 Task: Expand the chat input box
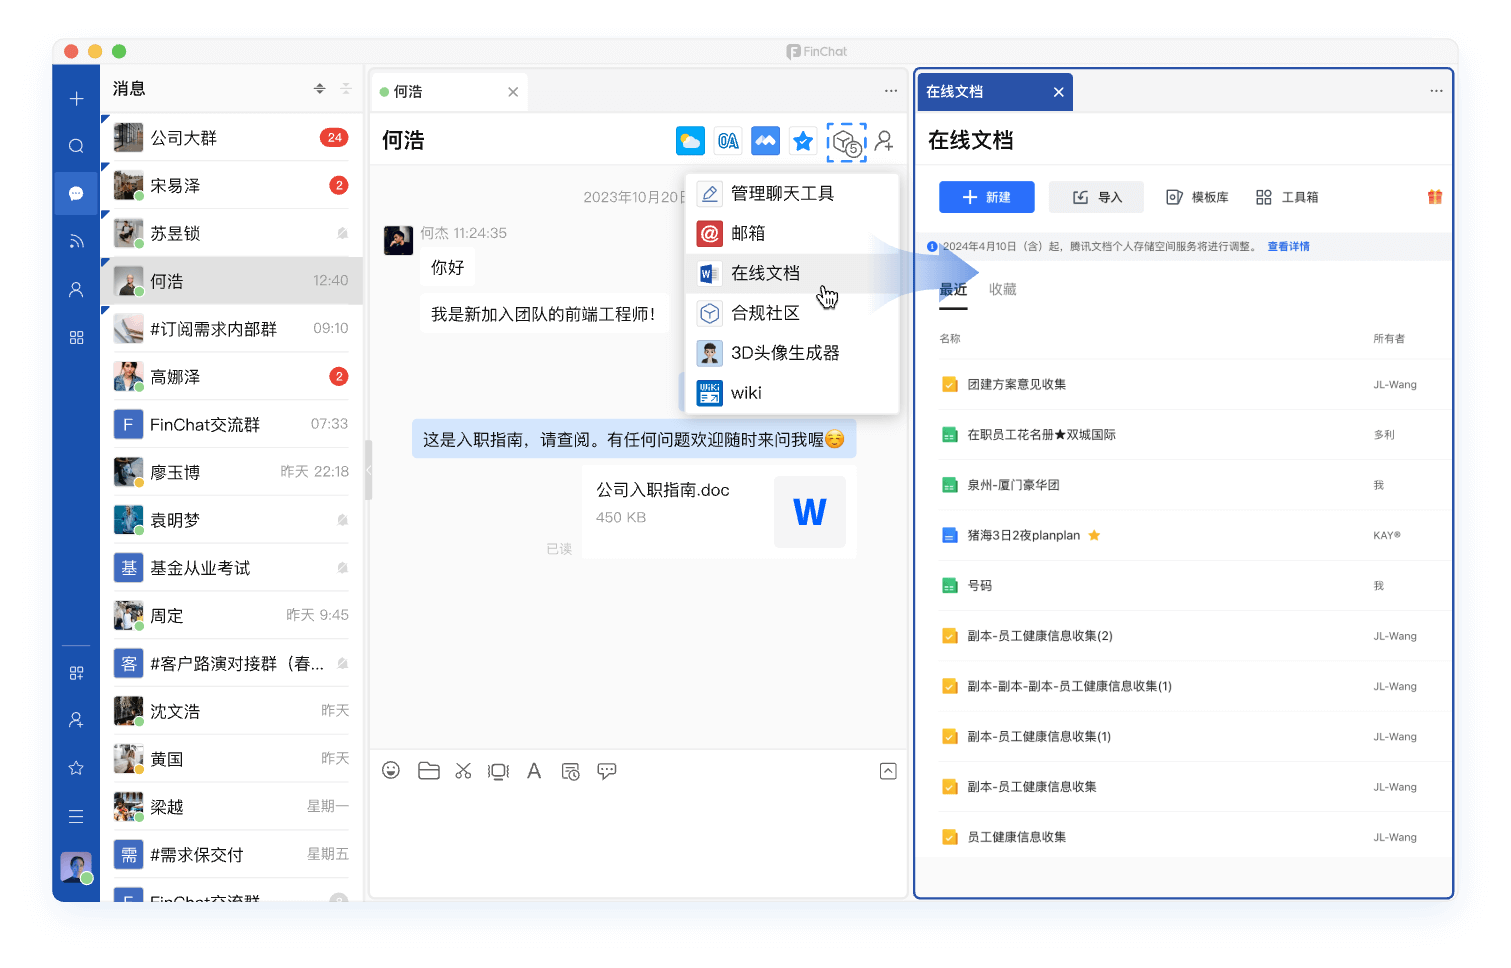(888, 770)
